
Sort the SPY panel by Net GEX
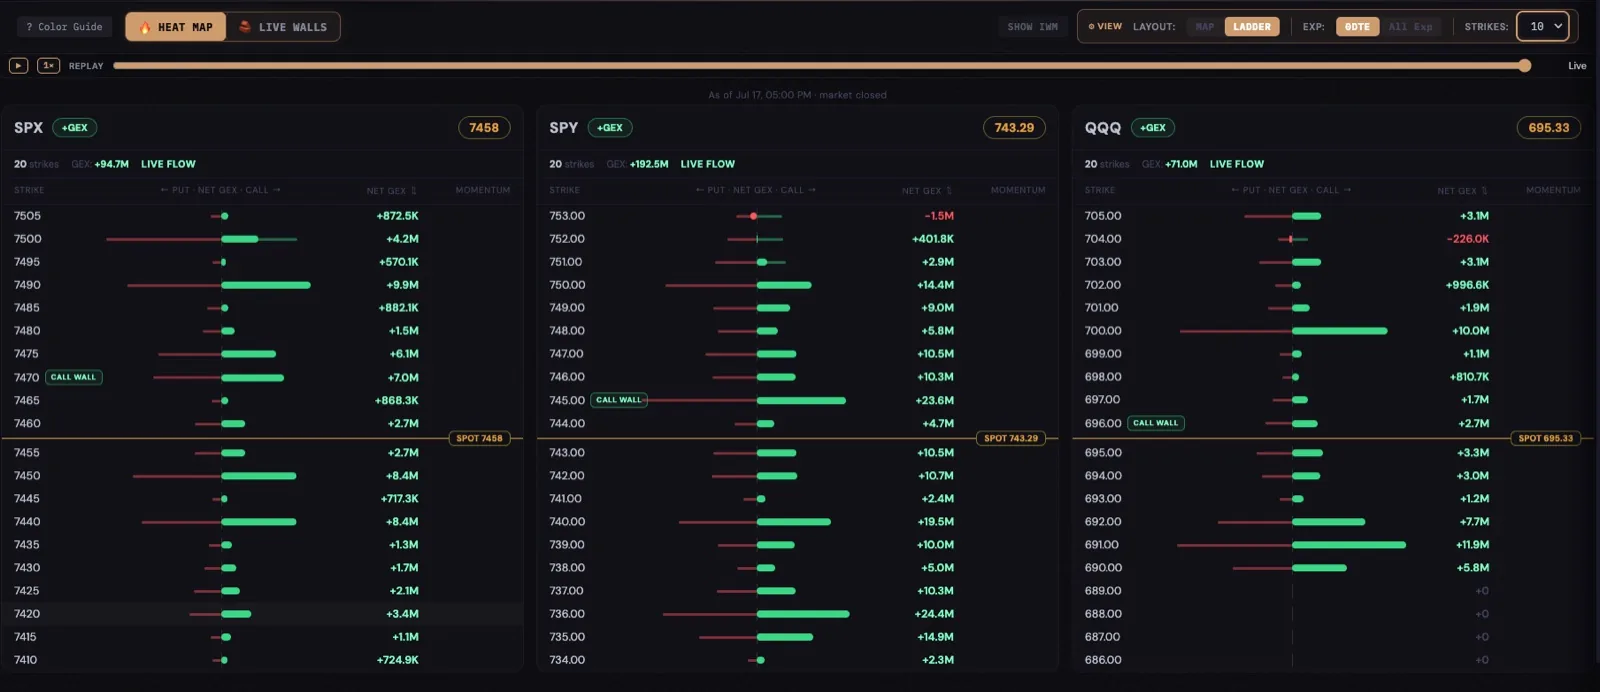(x=927, y=190)
